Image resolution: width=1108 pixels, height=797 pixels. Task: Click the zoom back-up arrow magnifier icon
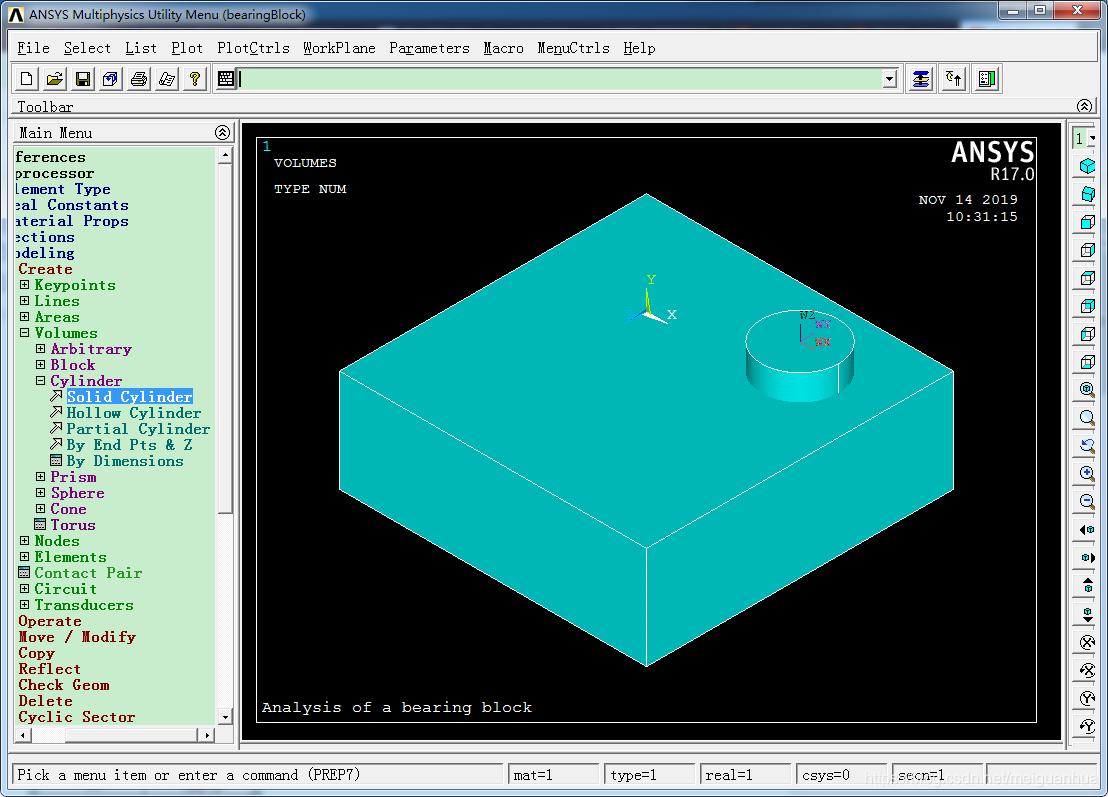pos(1088,445)
